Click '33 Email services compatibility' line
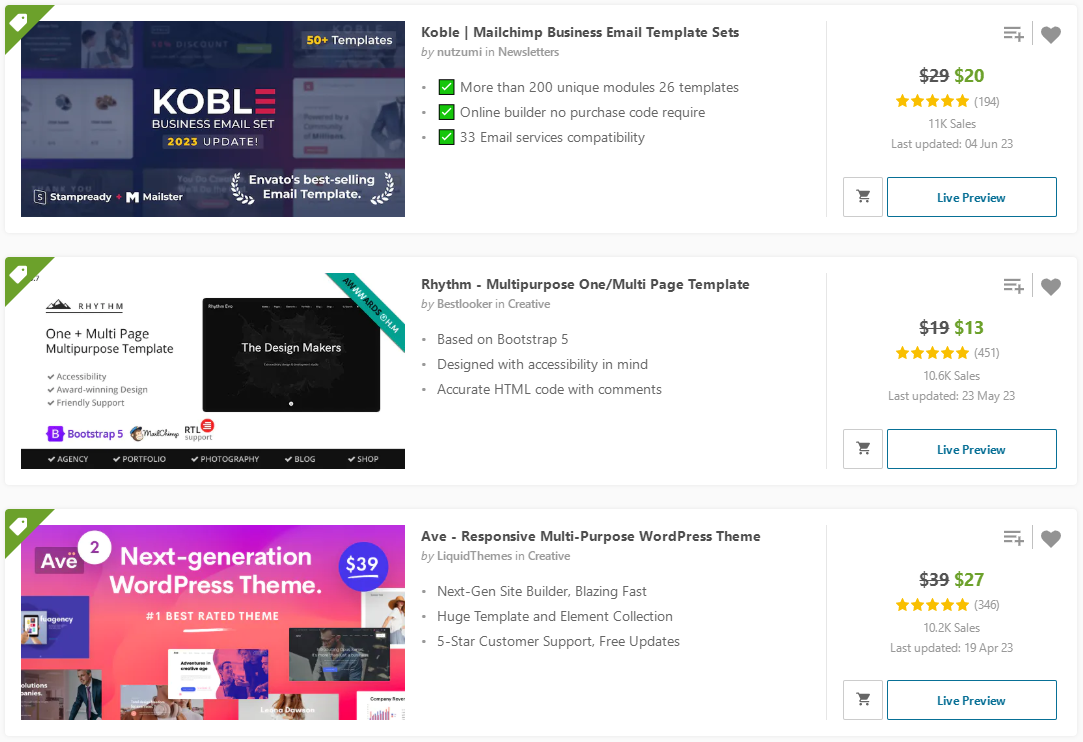The height and width of the screenshot is (742, 1083). click(x=542, y=137)
